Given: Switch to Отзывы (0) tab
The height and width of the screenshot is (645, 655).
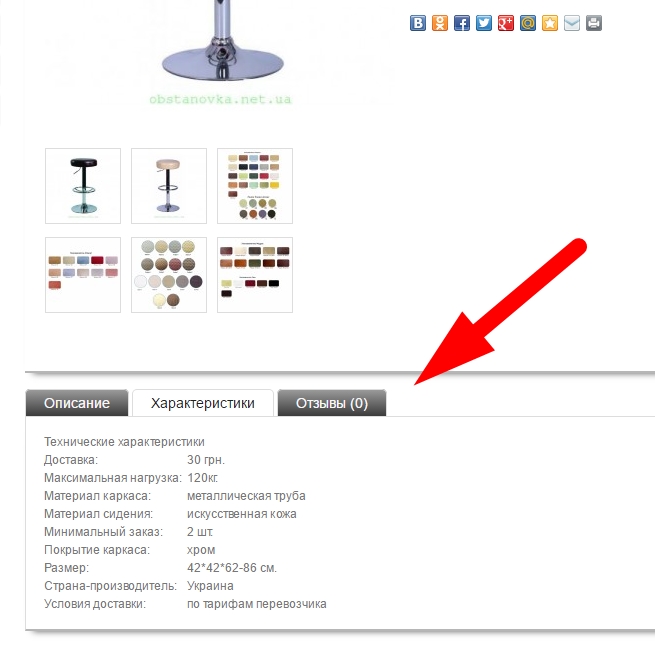Looking at the screenshot, I should tap(332, 403).
